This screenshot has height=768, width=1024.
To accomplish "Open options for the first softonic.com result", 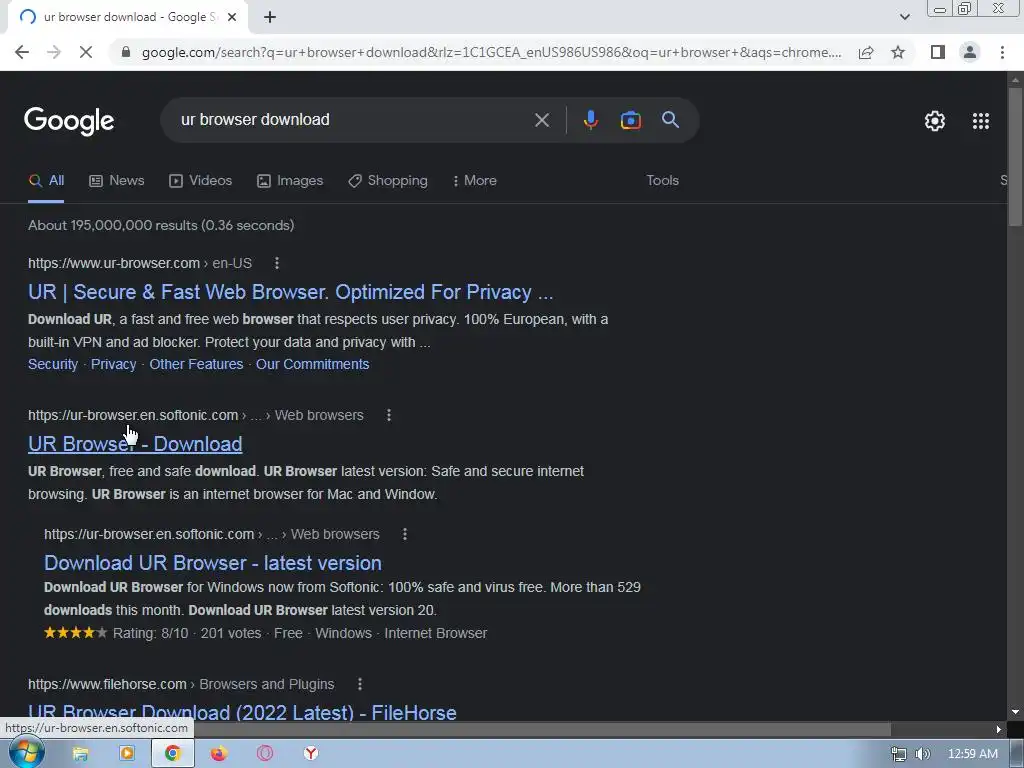I will [389, 415].
